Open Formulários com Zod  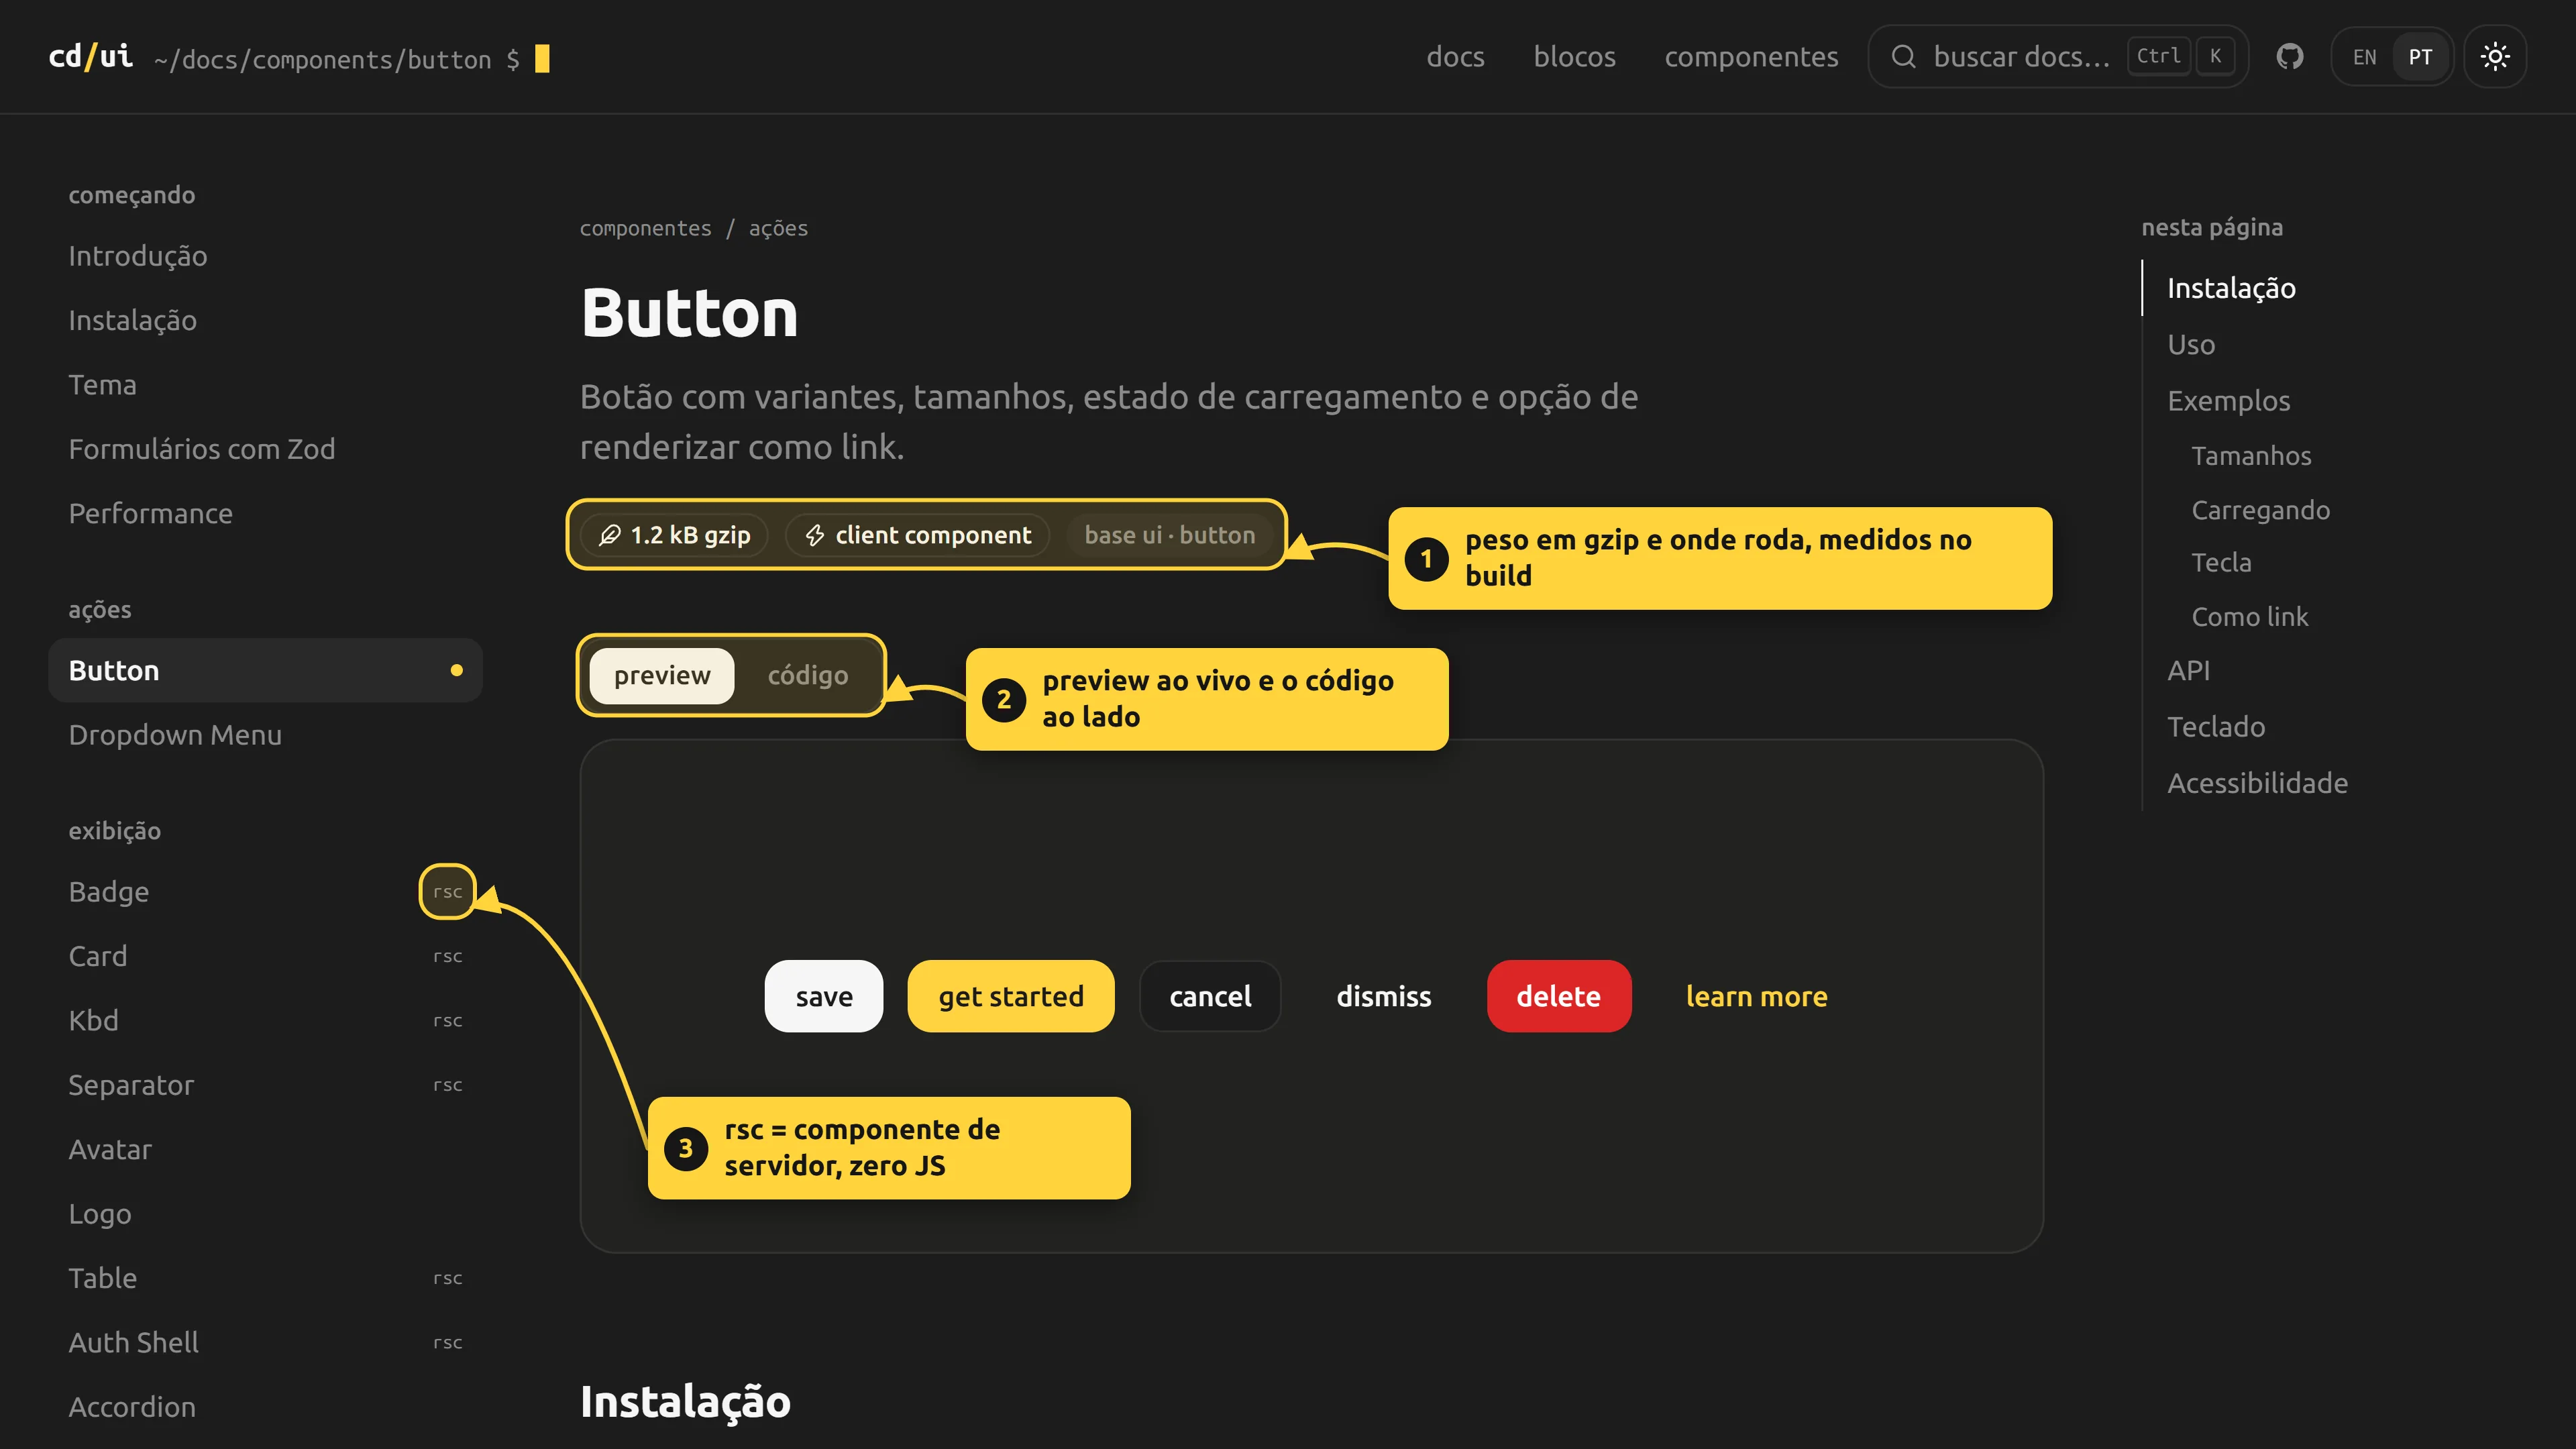click(x=265, y=449)
